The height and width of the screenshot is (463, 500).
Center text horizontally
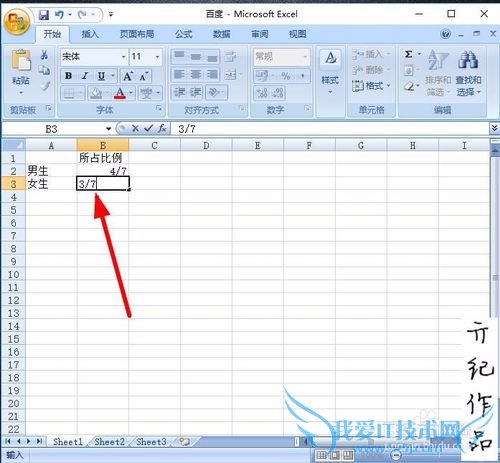point(195,75)
